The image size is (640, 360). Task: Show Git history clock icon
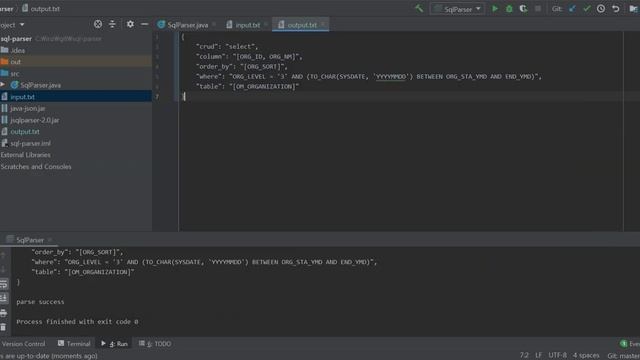pos(601,9)
